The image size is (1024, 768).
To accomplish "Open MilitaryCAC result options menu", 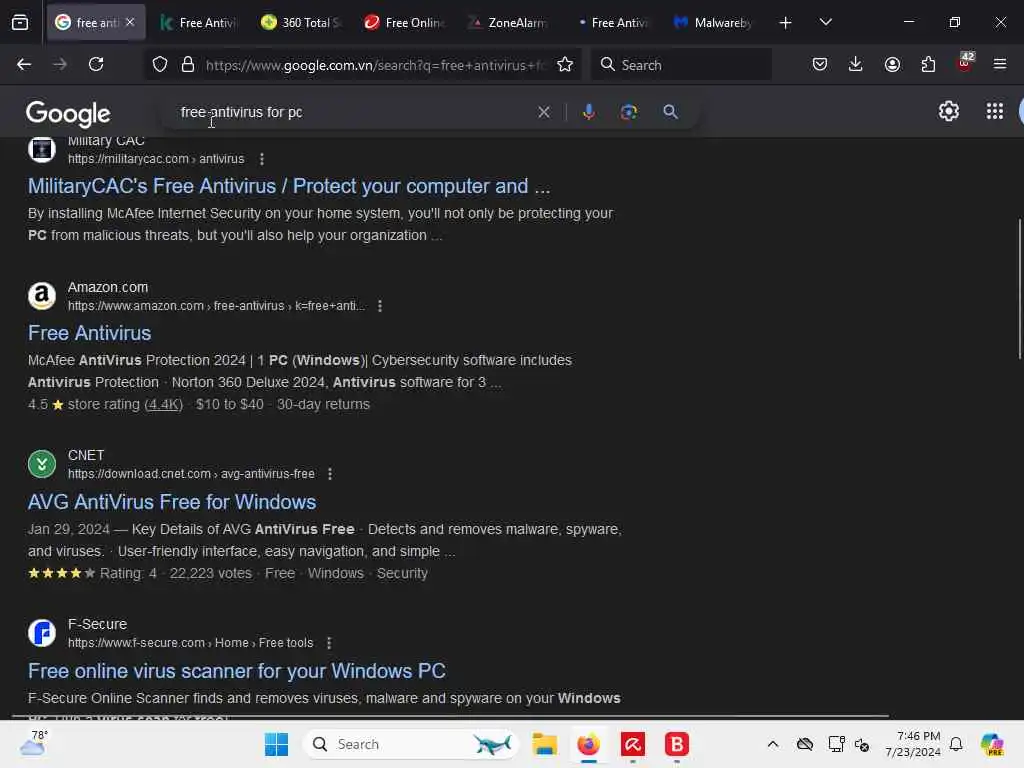I will [x=262, y=159].
